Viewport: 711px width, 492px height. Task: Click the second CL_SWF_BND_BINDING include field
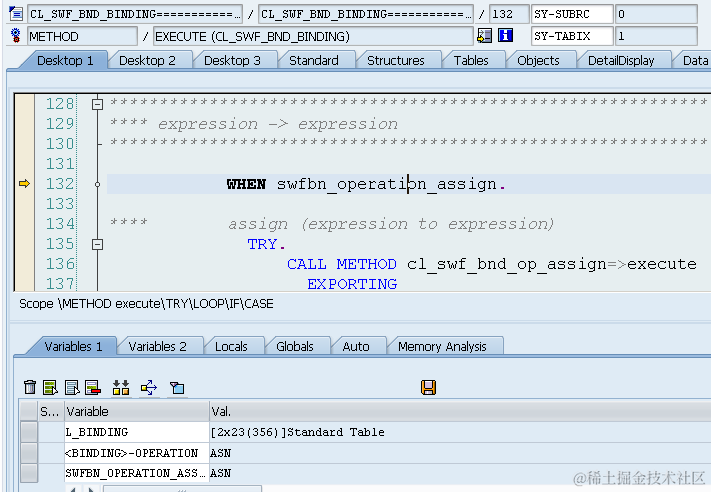click(x=366, y=14)
